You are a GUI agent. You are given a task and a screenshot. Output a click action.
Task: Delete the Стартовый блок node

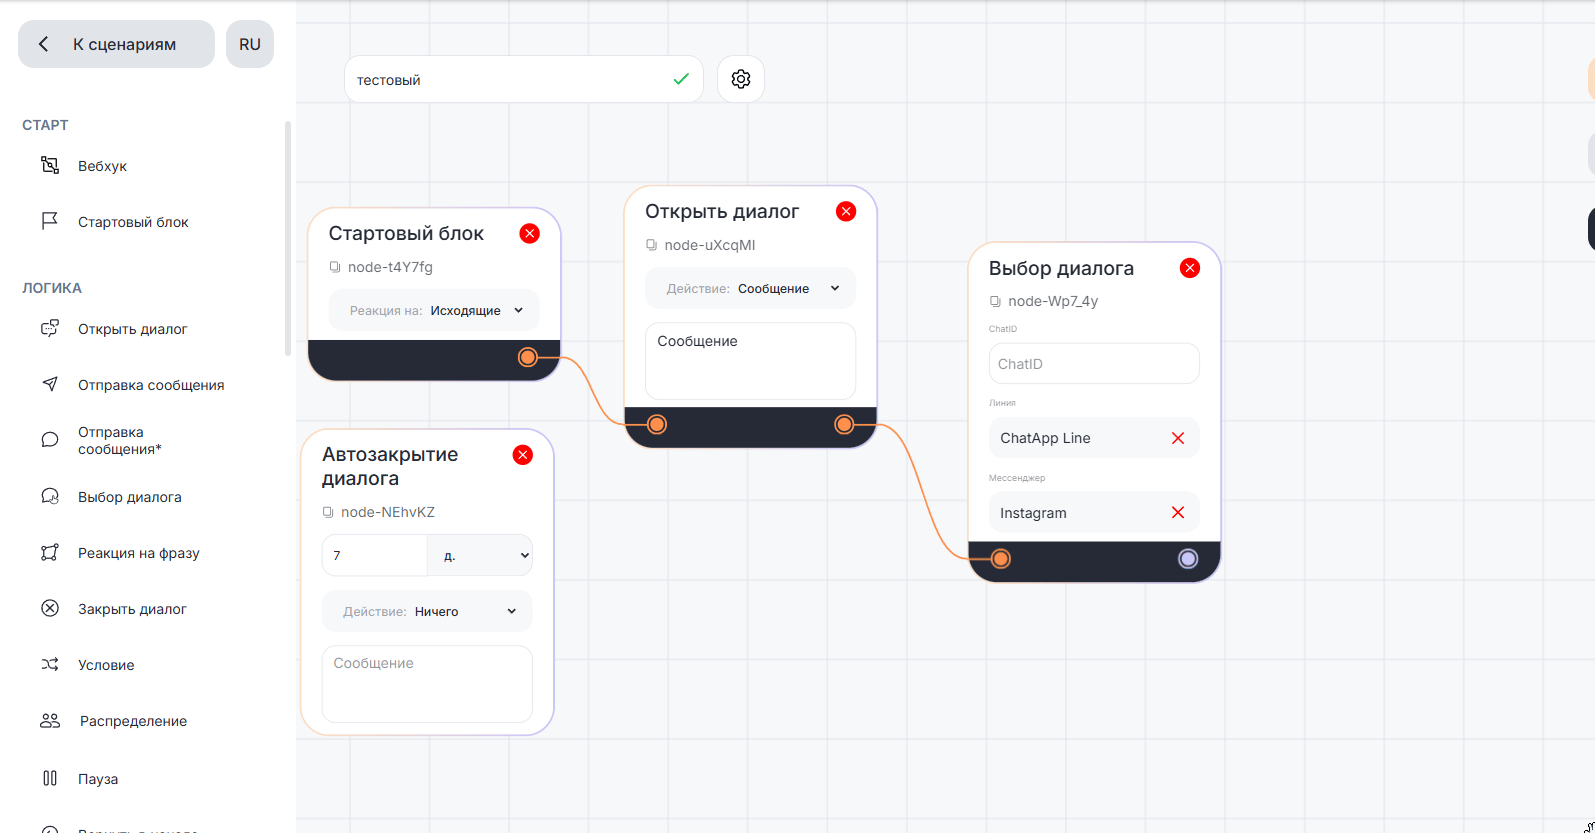click(529, 233)
